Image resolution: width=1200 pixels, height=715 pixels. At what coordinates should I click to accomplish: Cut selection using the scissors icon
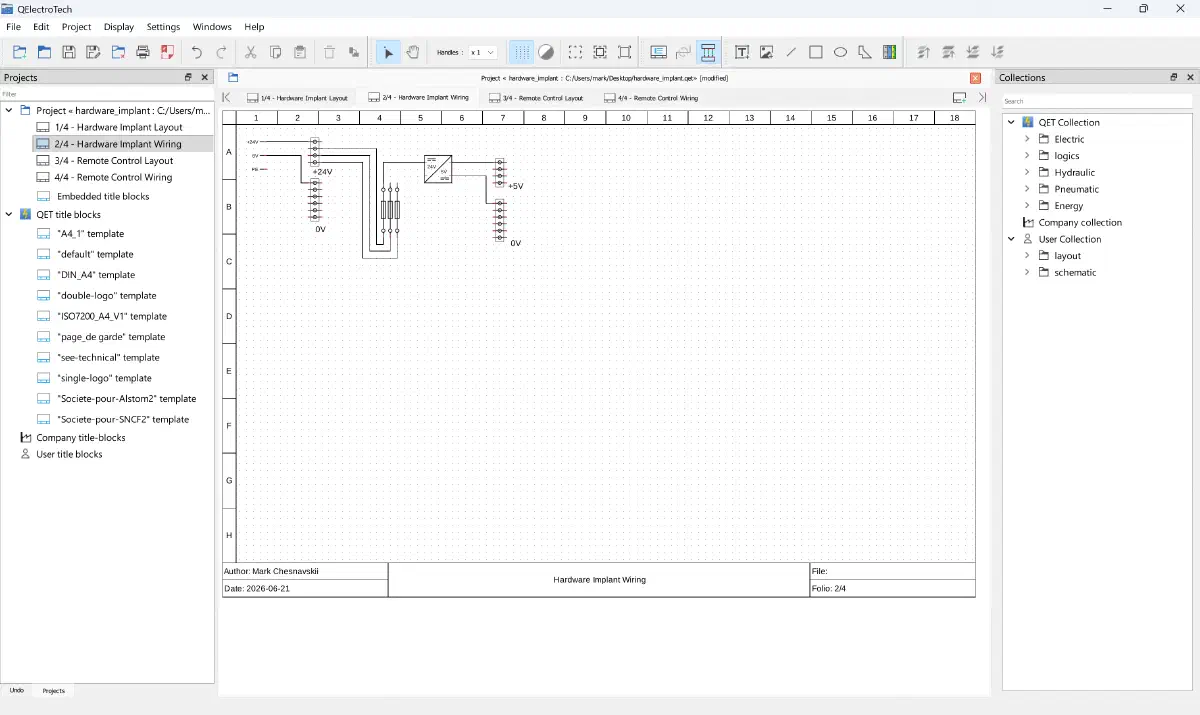click(x=251, y=52)
